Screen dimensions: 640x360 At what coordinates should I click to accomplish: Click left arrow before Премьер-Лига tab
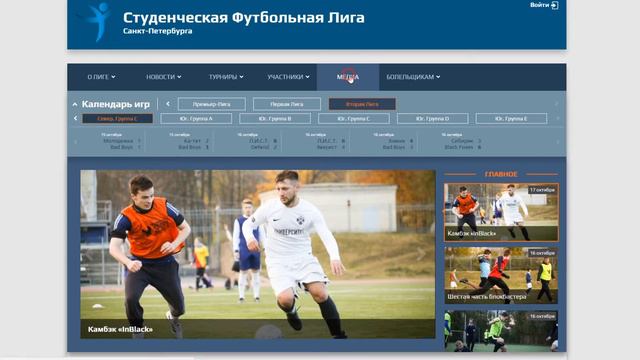(168, 104)
